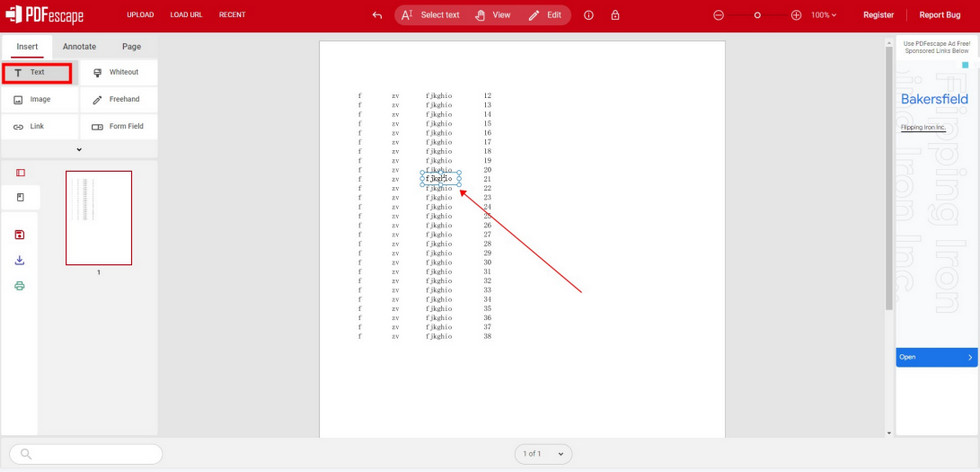Toggle the bookmarks panel icon
Image resolution: width=980 pixels, height=472 pixels.
click(x=20, y=198)
